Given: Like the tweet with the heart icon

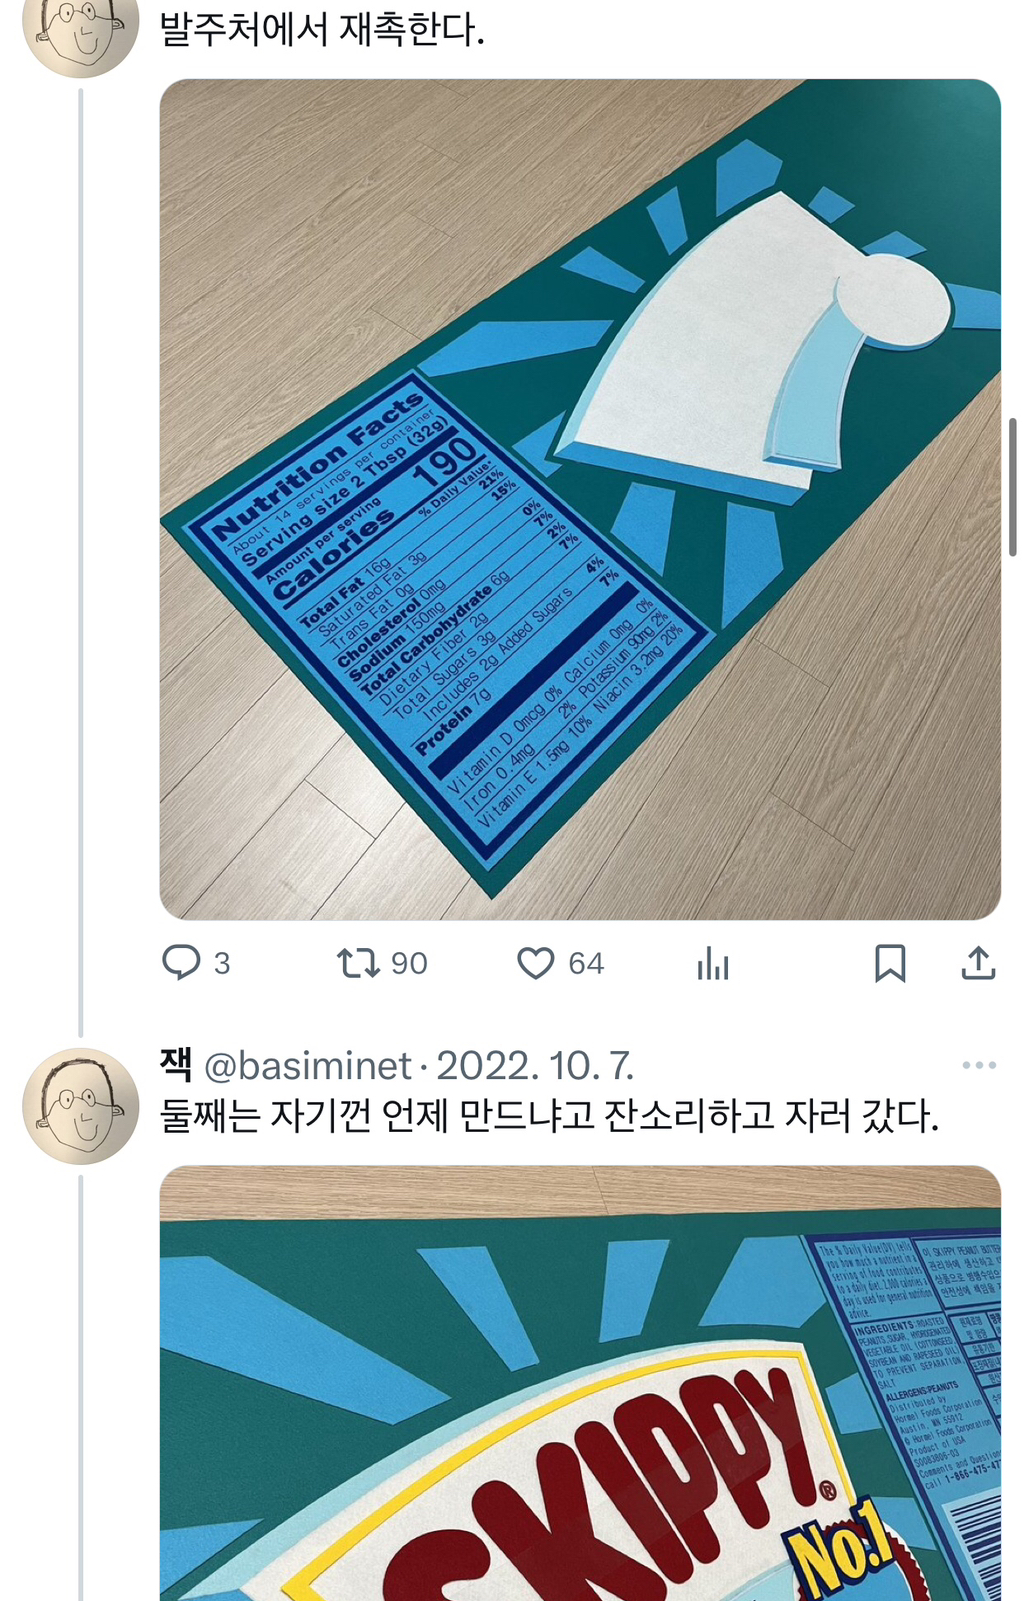Looking at the screenshot, I should [535, 963].
